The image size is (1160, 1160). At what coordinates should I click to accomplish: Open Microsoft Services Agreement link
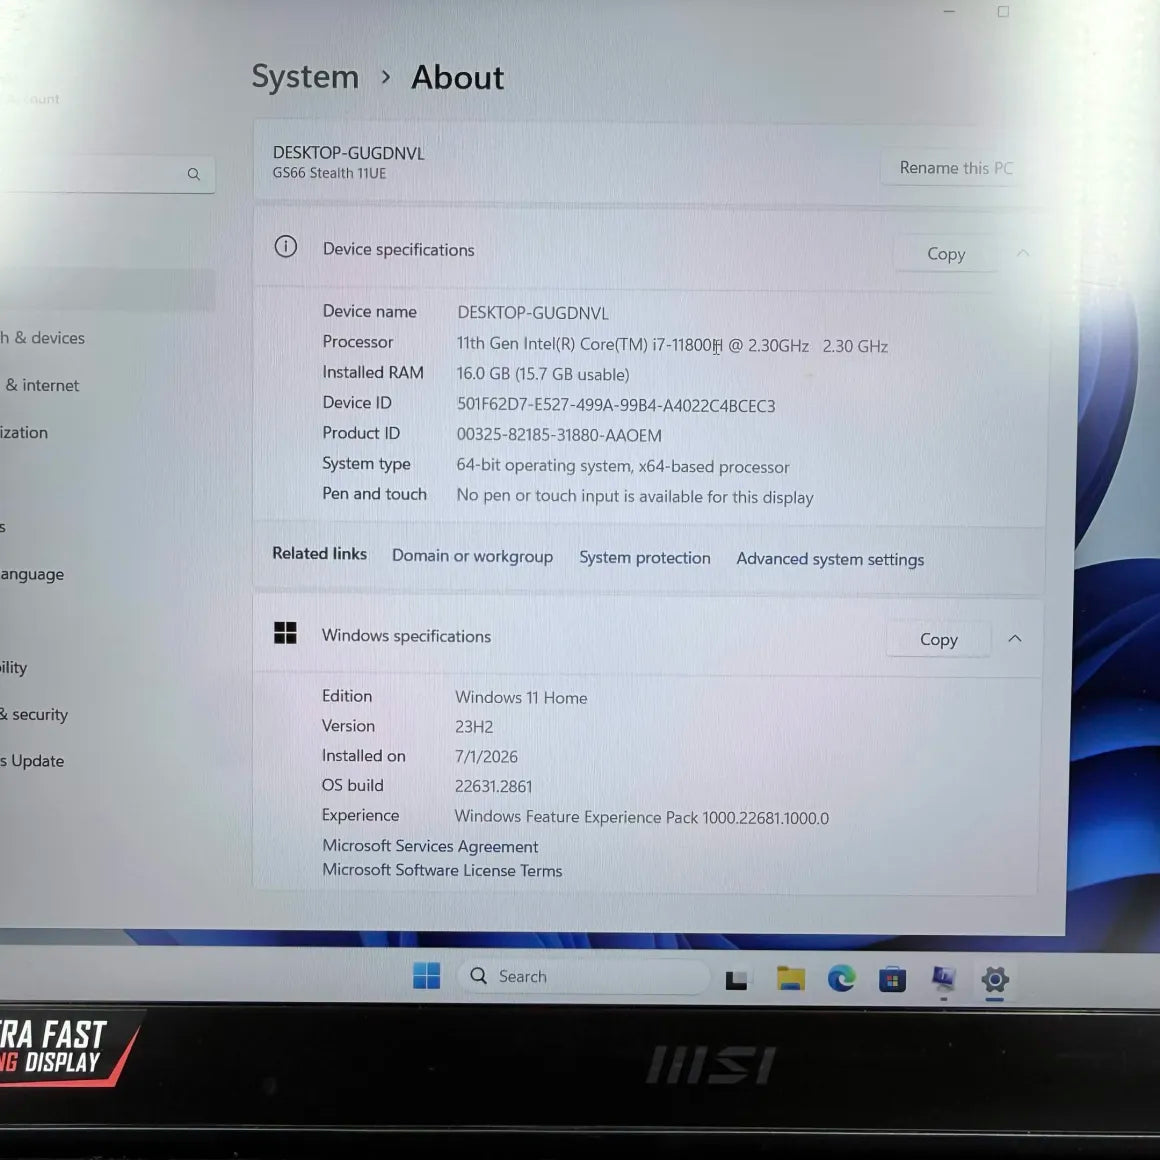pyautogui.click(x=430, y=846)
